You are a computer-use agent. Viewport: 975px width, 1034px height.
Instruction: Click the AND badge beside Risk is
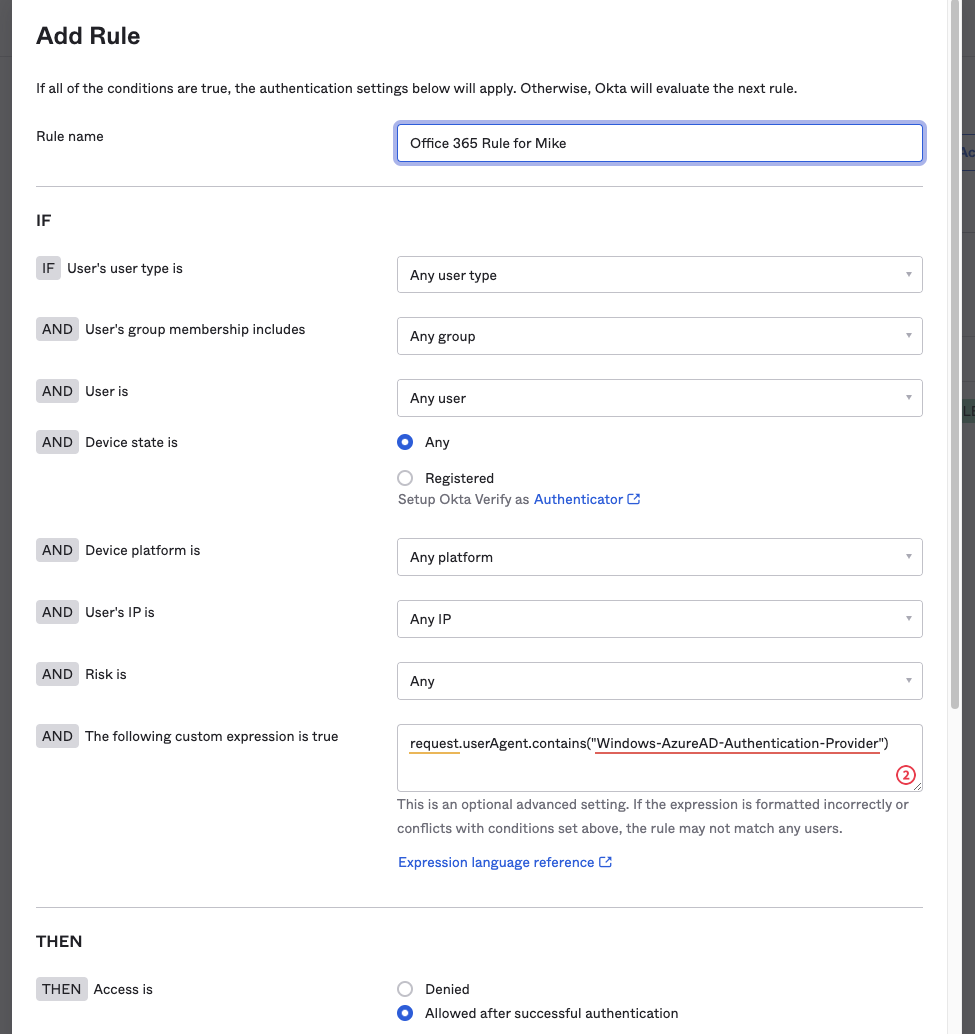[x=57, y=674]
